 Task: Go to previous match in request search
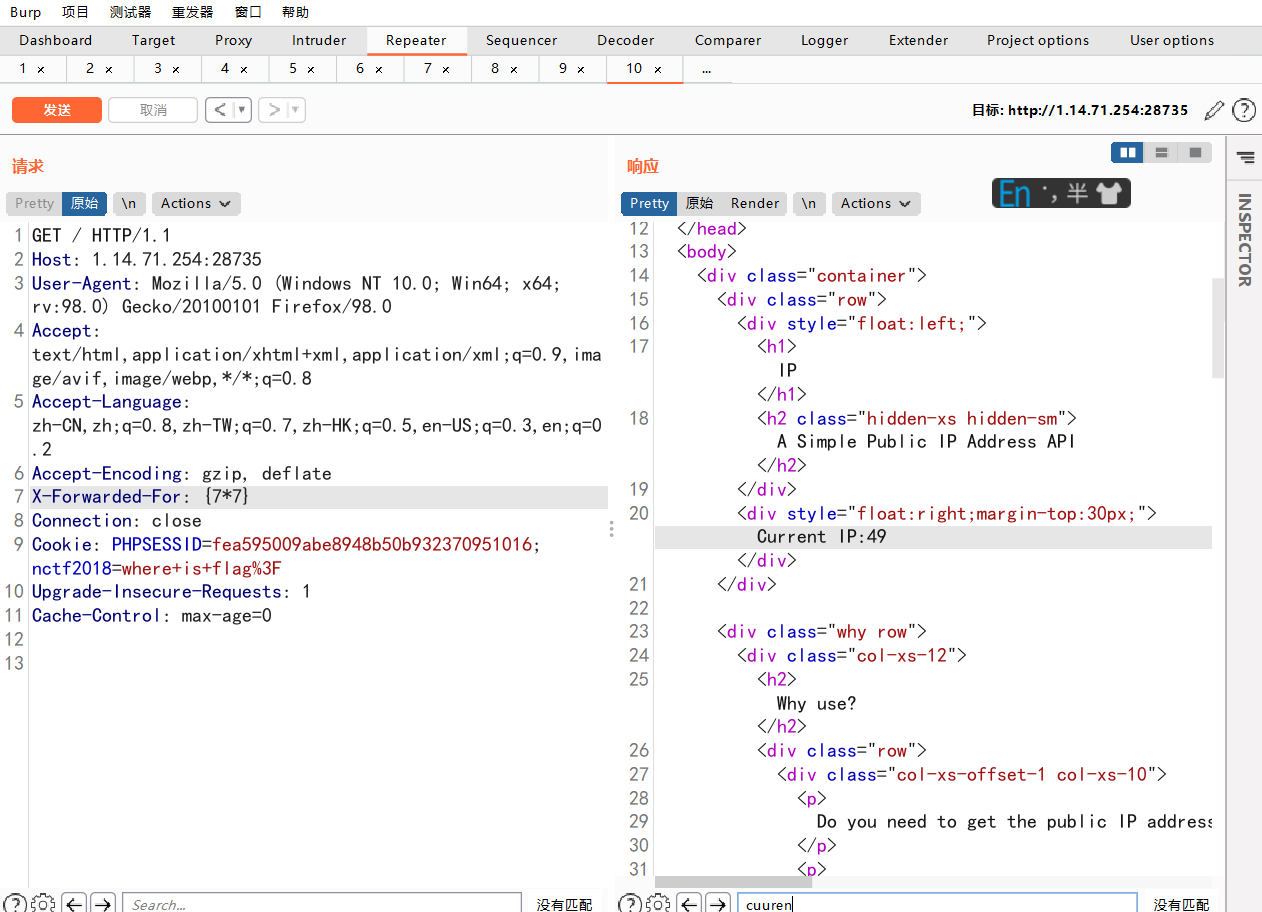tap(75, 904)
